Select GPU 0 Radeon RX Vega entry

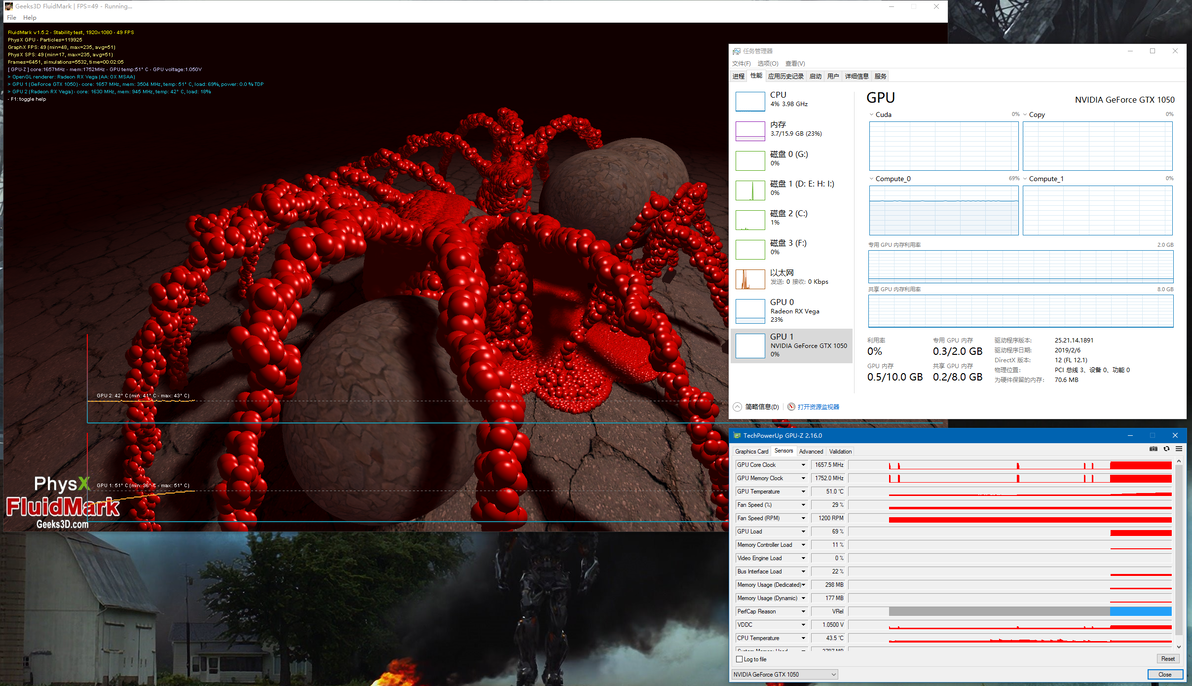(791, 311)
